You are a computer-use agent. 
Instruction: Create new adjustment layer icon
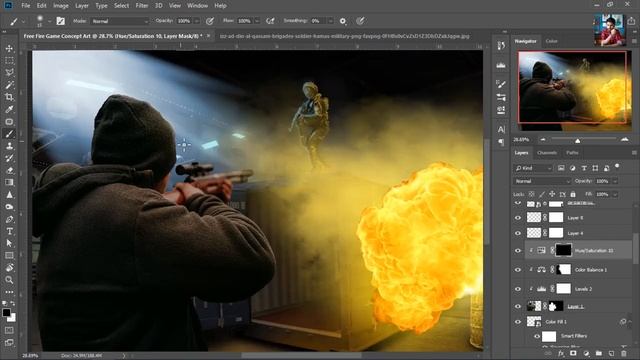coord(586,353)
